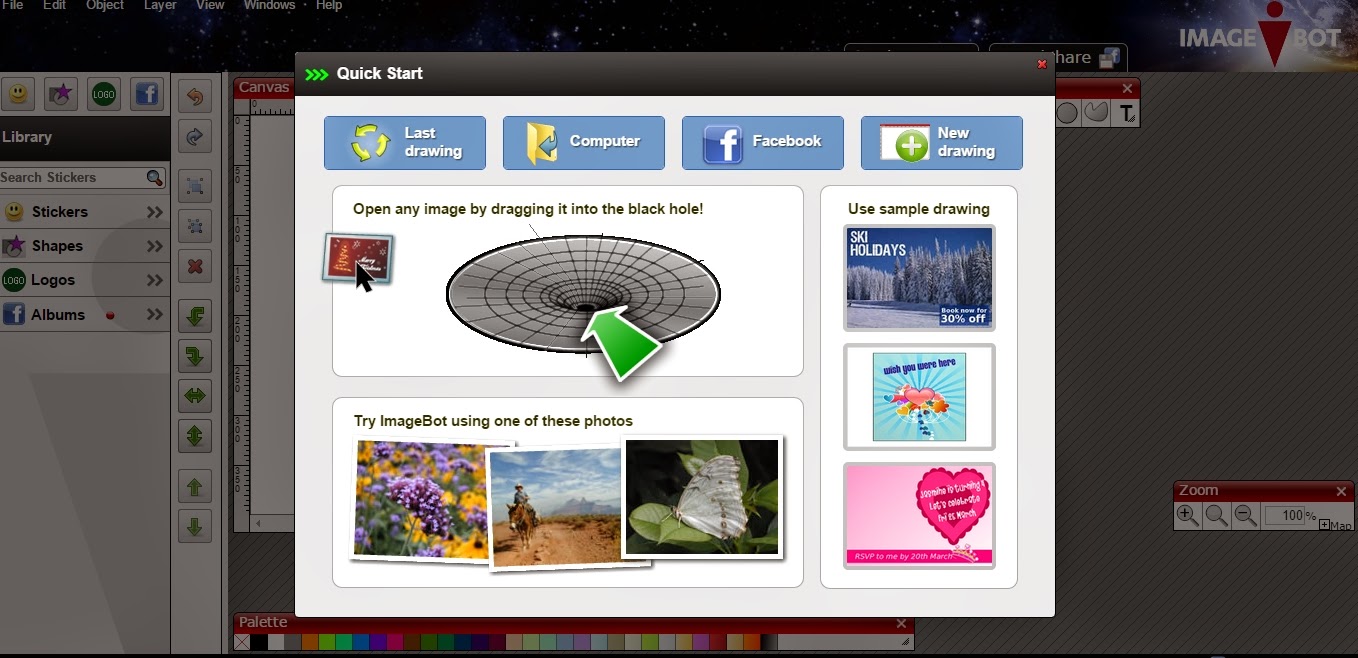Choose the white butterfly sample photo
Viewport: 1358px width, 658px height.
[702, 497]
